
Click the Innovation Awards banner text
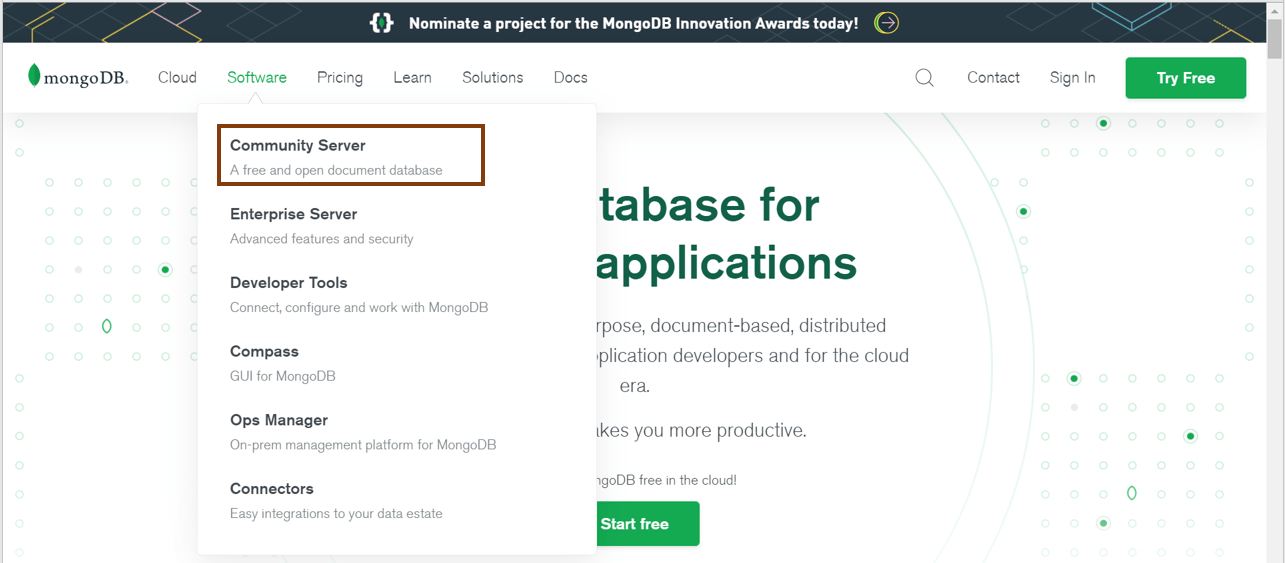[x=633, y=23]
